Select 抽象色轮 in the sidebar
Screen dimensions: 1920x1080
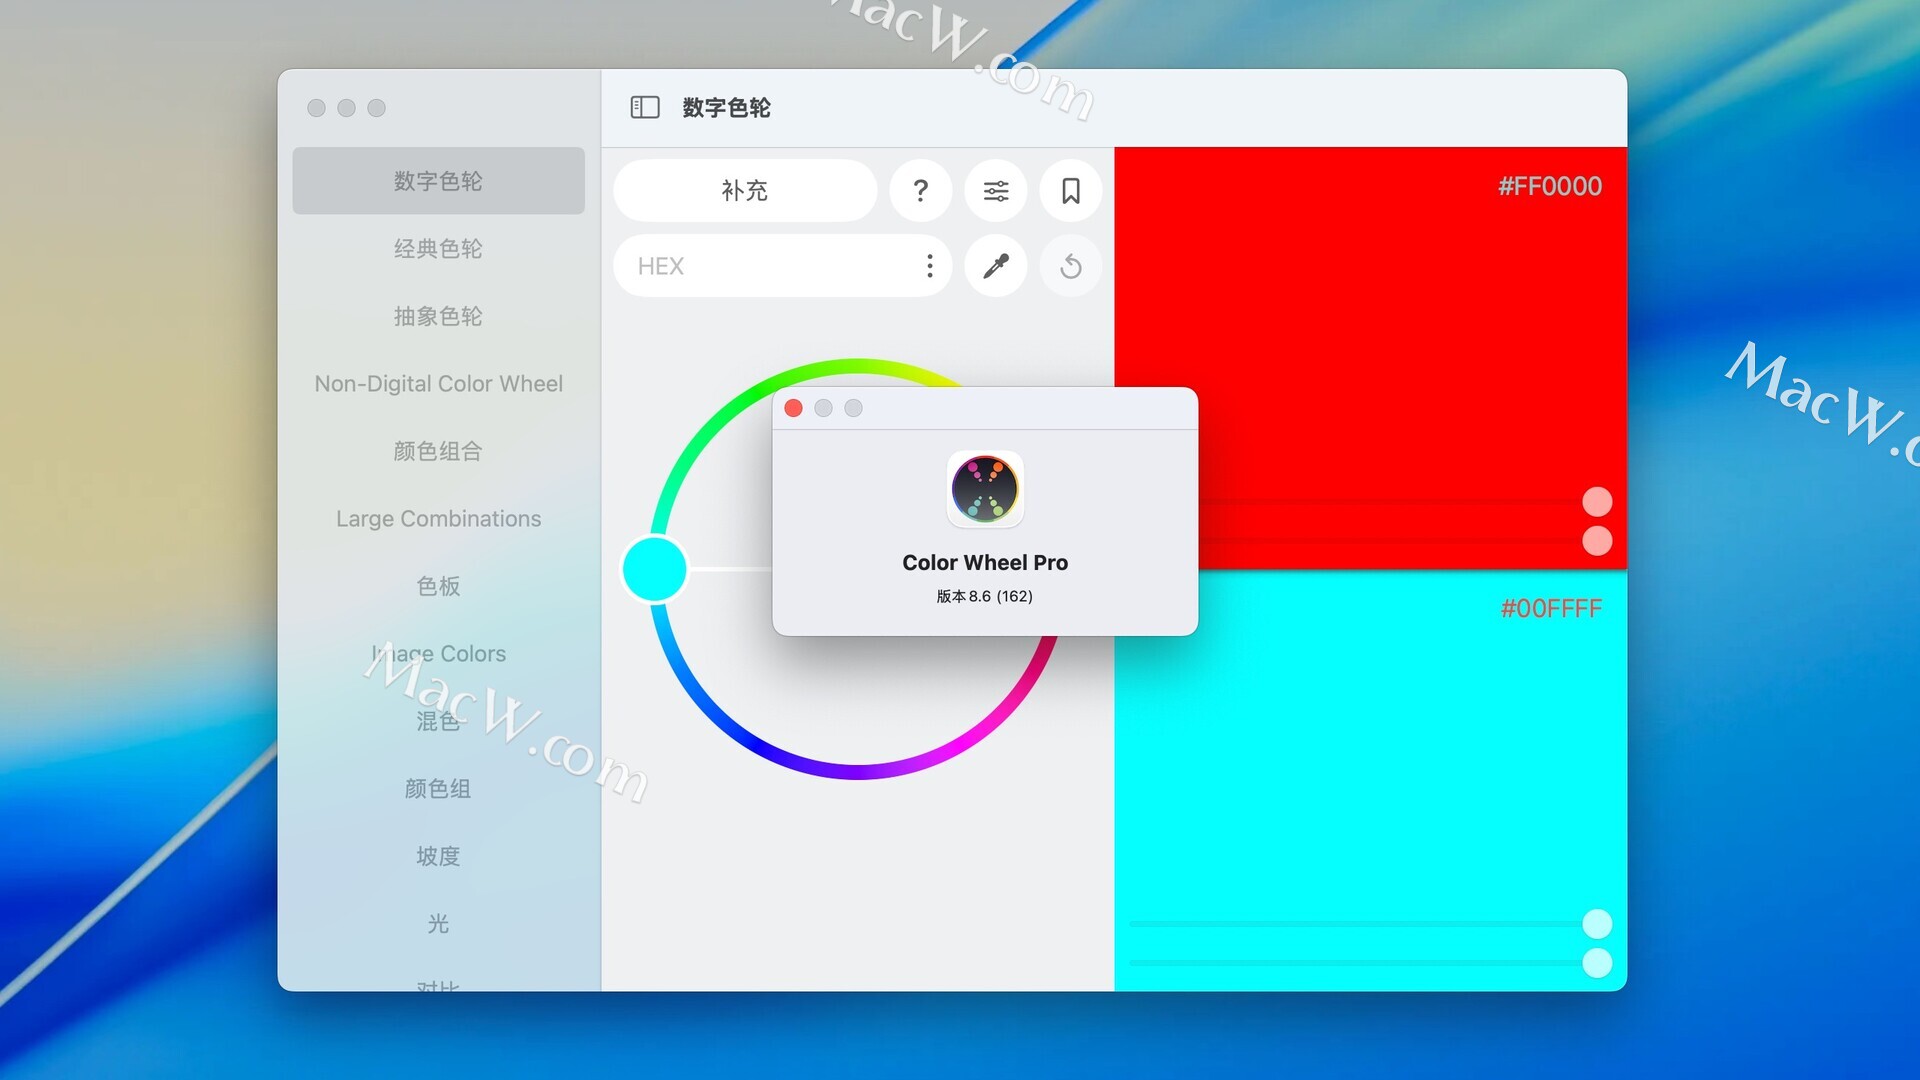[438, 316]
